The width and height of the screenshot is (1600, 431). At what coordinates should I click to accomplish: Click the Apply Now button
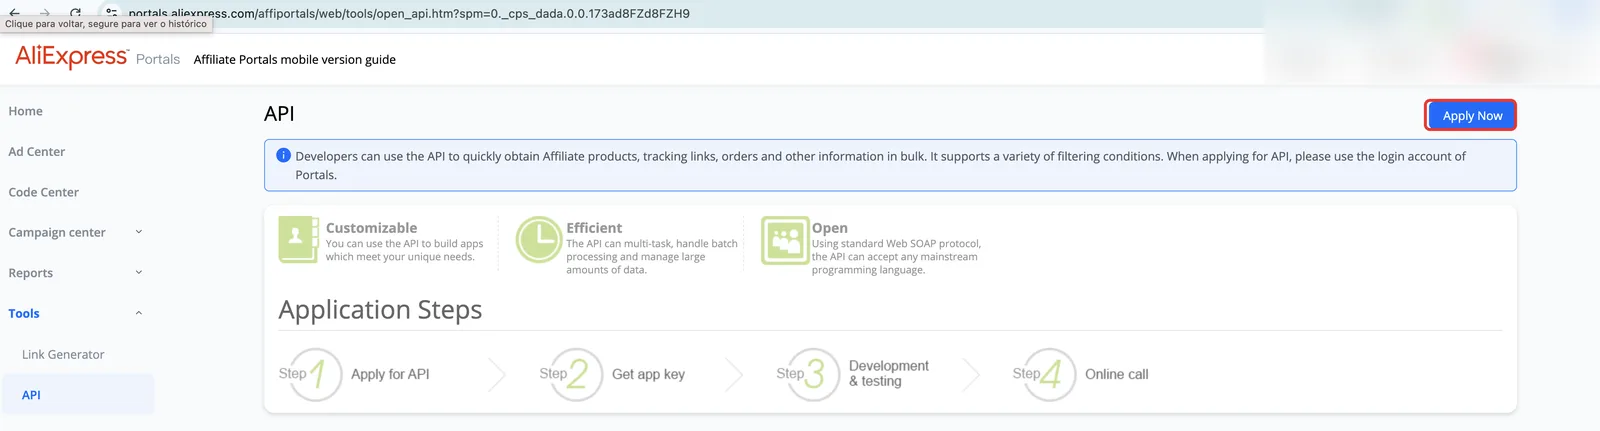click(1471, 116)
